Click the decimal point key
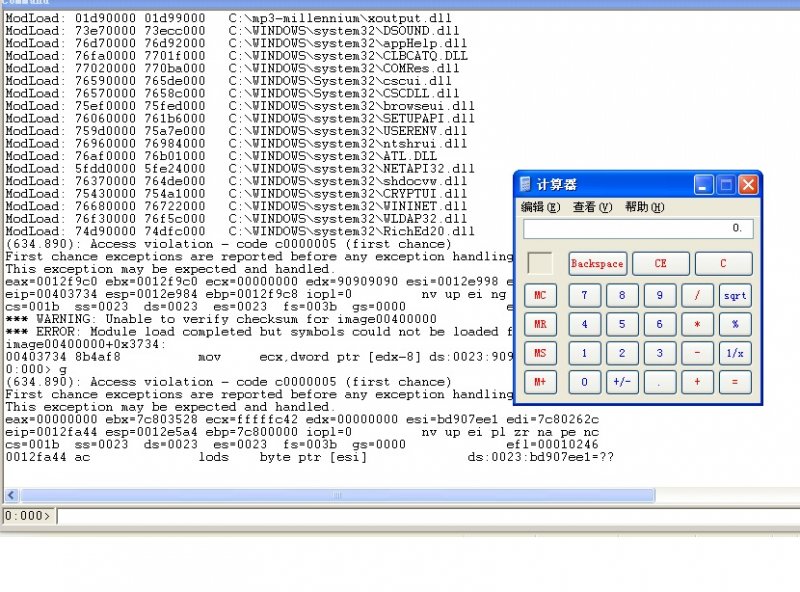The width and height of the screenshot is (800, 592). pos(660,382)
